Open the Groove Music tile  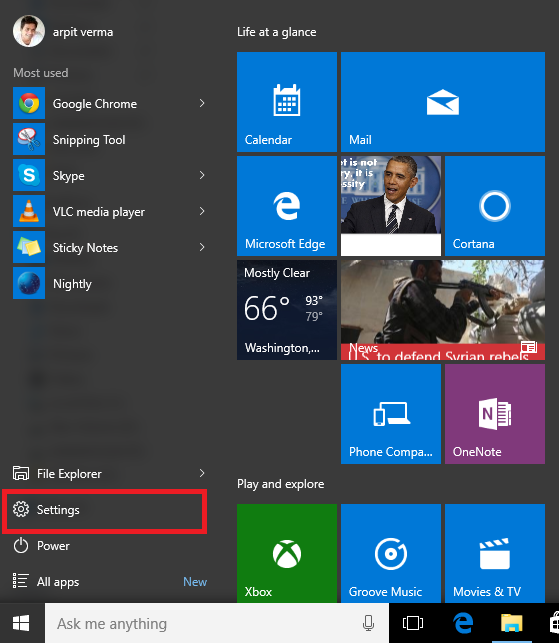tap(391, 553)
